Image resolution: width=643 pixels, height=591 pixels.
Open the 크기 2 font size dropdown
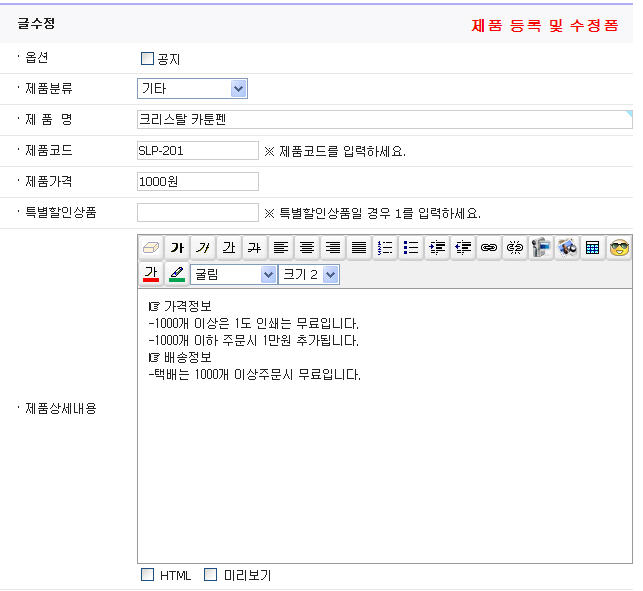(309, 274)
